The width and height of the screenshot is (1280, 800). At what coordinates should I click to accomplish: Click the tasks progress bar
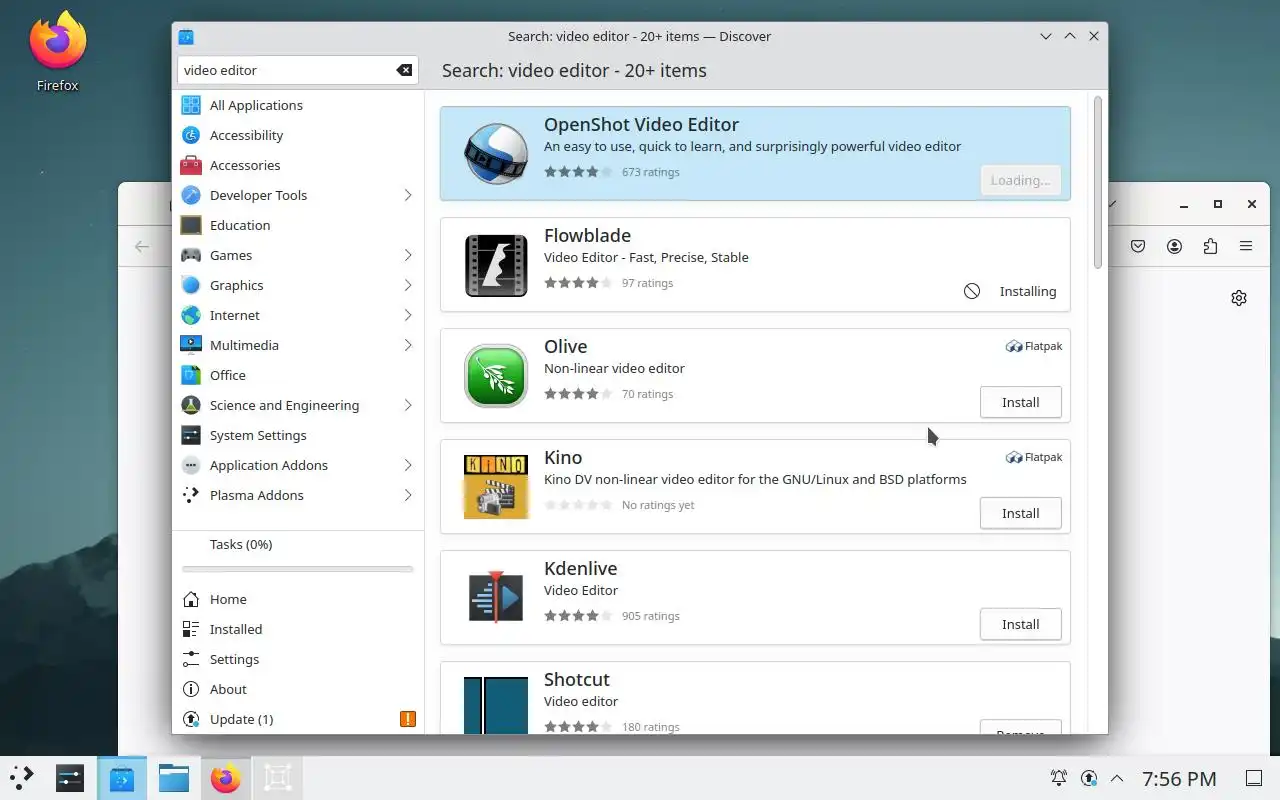tap(298, 569)
